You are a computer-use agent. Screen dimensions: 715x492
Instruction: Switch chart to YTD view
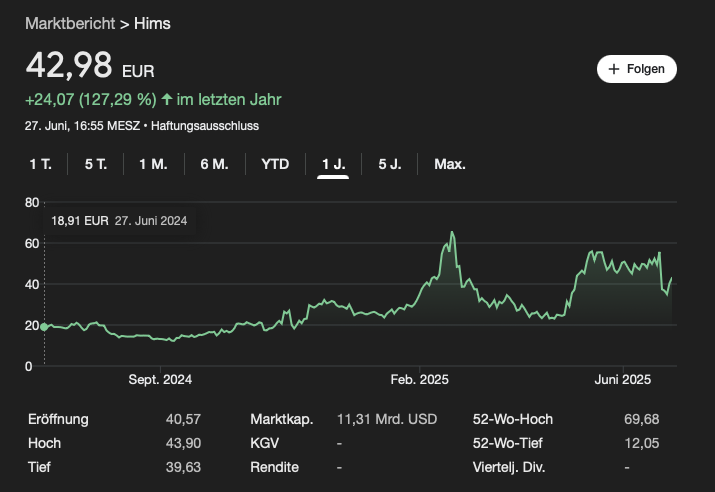[x=275, y=164]
